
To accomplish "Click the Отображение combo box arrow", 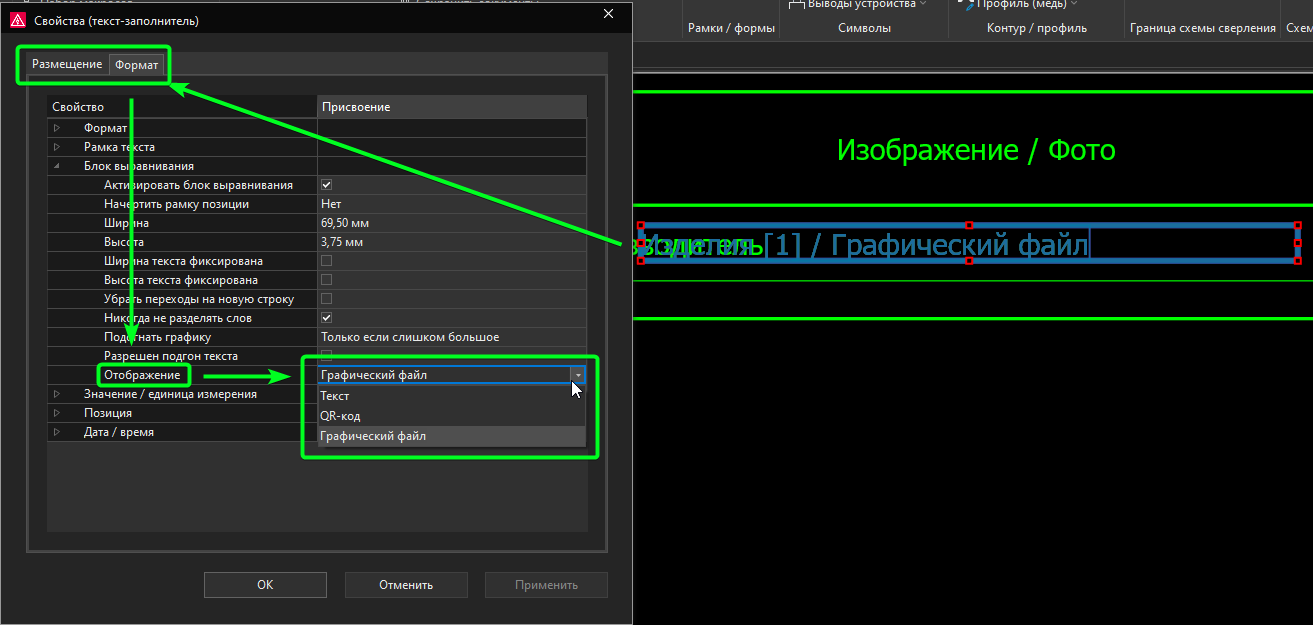I will (577, 375).
